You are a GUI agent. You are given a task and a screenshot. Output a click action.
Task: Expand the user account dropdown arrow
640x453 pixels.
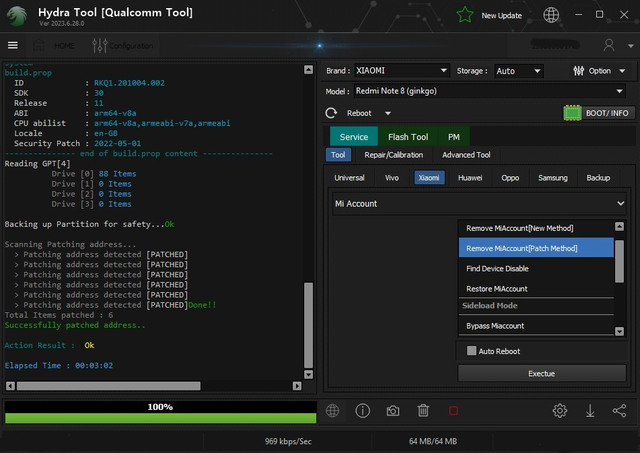(x=631, y=46)
